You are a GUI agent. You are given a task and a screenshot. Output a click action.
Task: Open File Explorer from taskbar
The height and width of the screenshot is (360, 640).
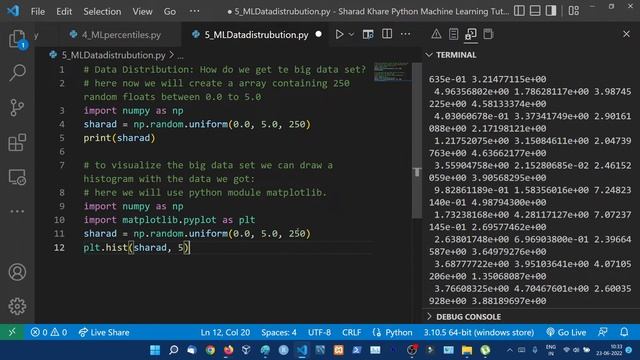pyautogui.click(x=467, y=350)
